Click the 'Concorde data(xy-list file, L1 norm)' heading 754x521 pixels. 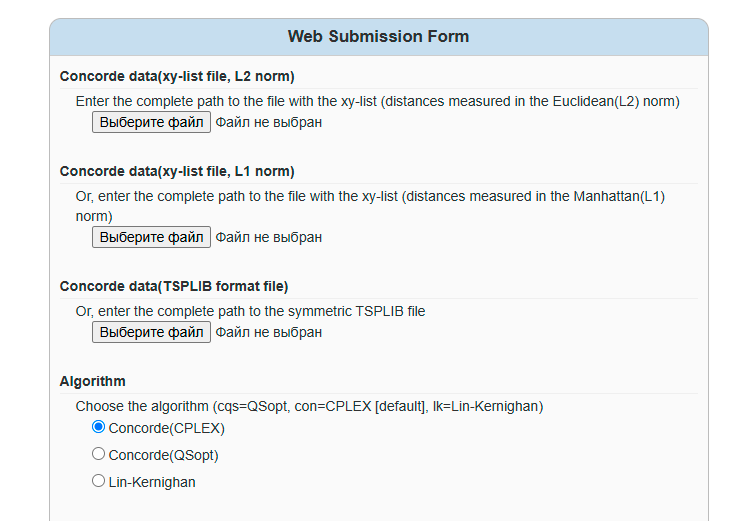177,172
